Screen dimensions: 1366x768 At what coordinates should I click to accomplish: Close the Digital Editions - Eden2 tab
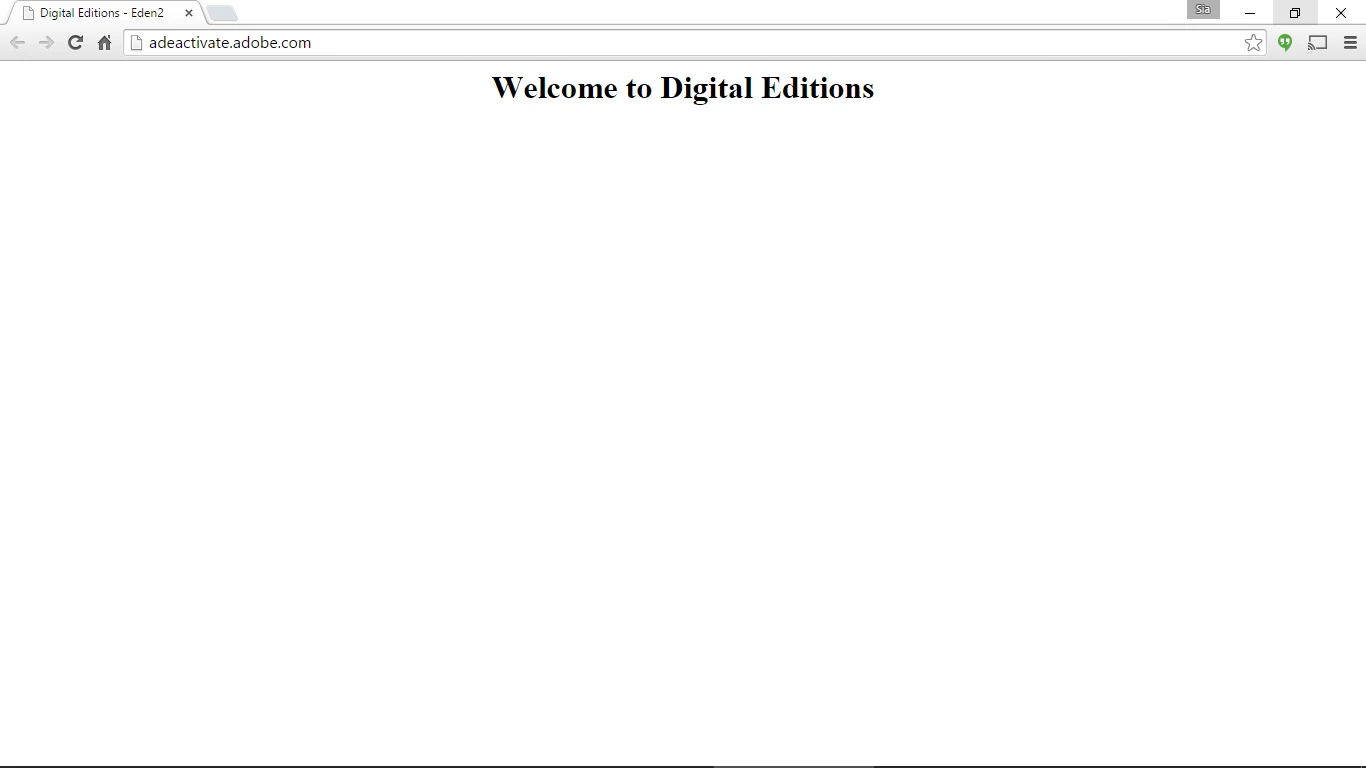pos(189,13)
